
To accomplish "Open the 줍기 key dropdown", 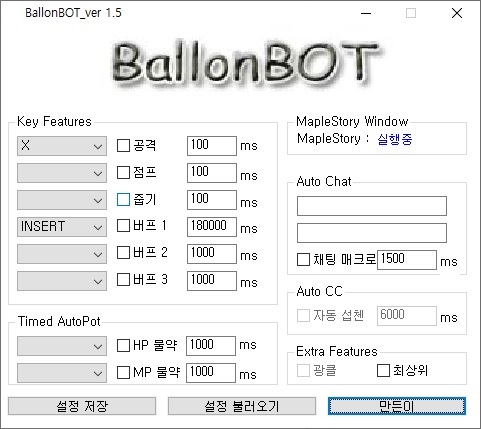I will (x=62, y=200).
